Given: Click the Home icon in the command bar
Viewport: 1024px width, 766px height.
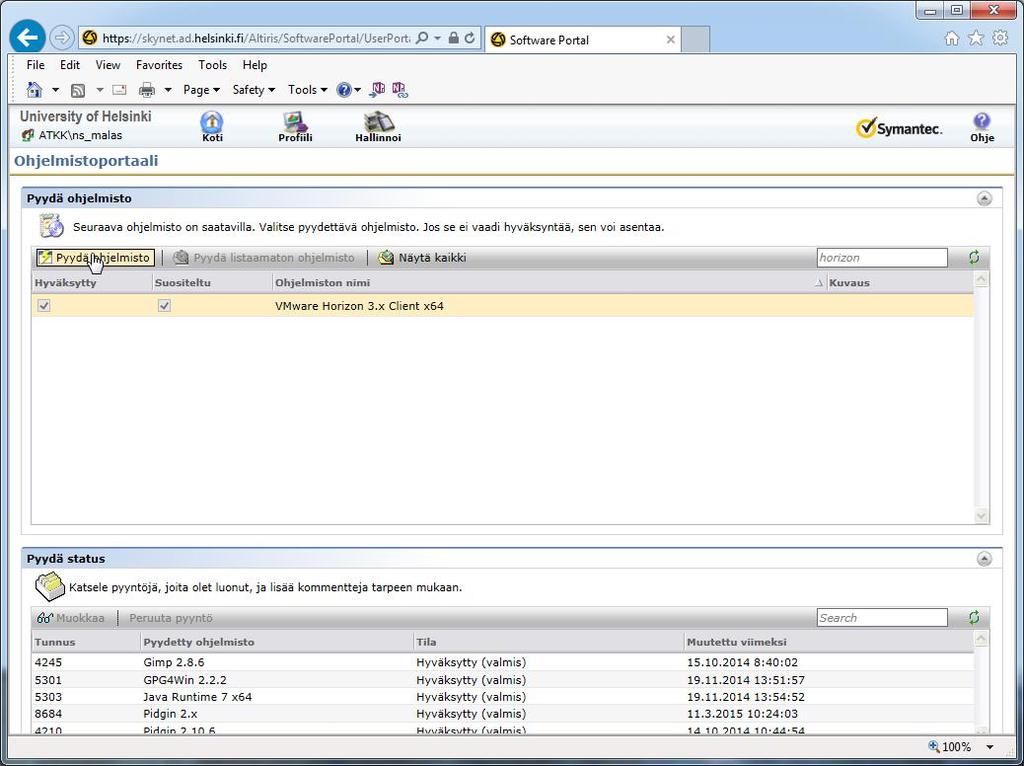Looking at the screenshot, I should pos(34,89).
